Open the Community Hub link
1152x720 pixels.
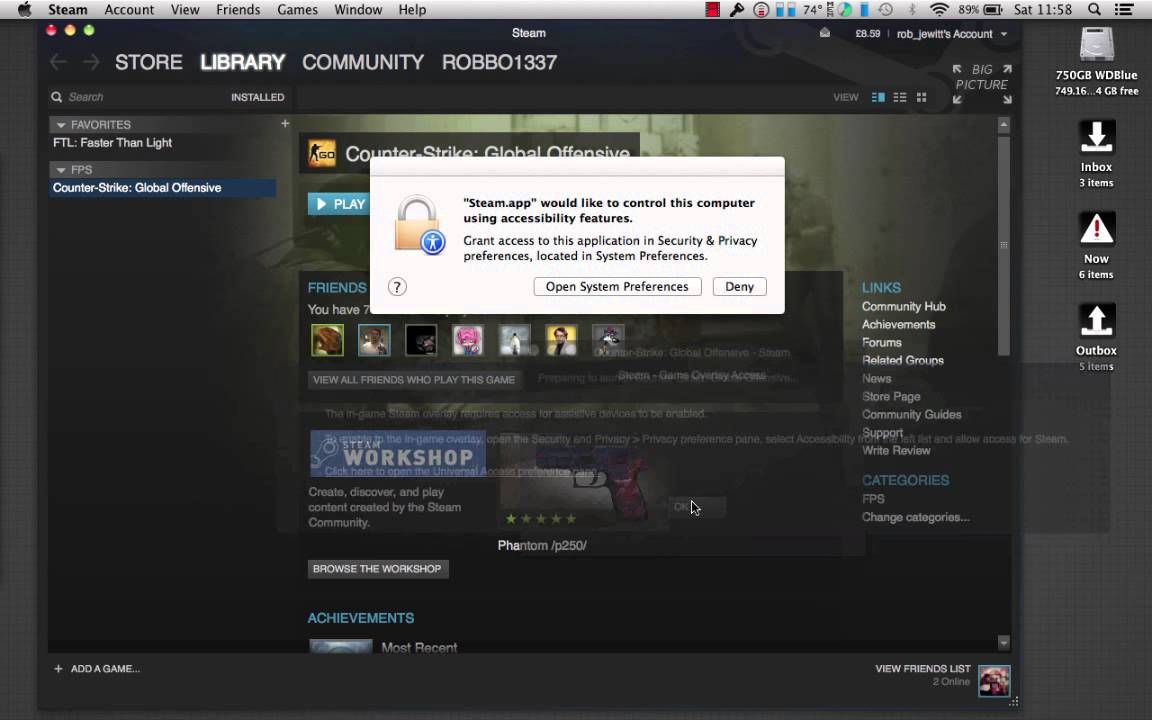904,306
